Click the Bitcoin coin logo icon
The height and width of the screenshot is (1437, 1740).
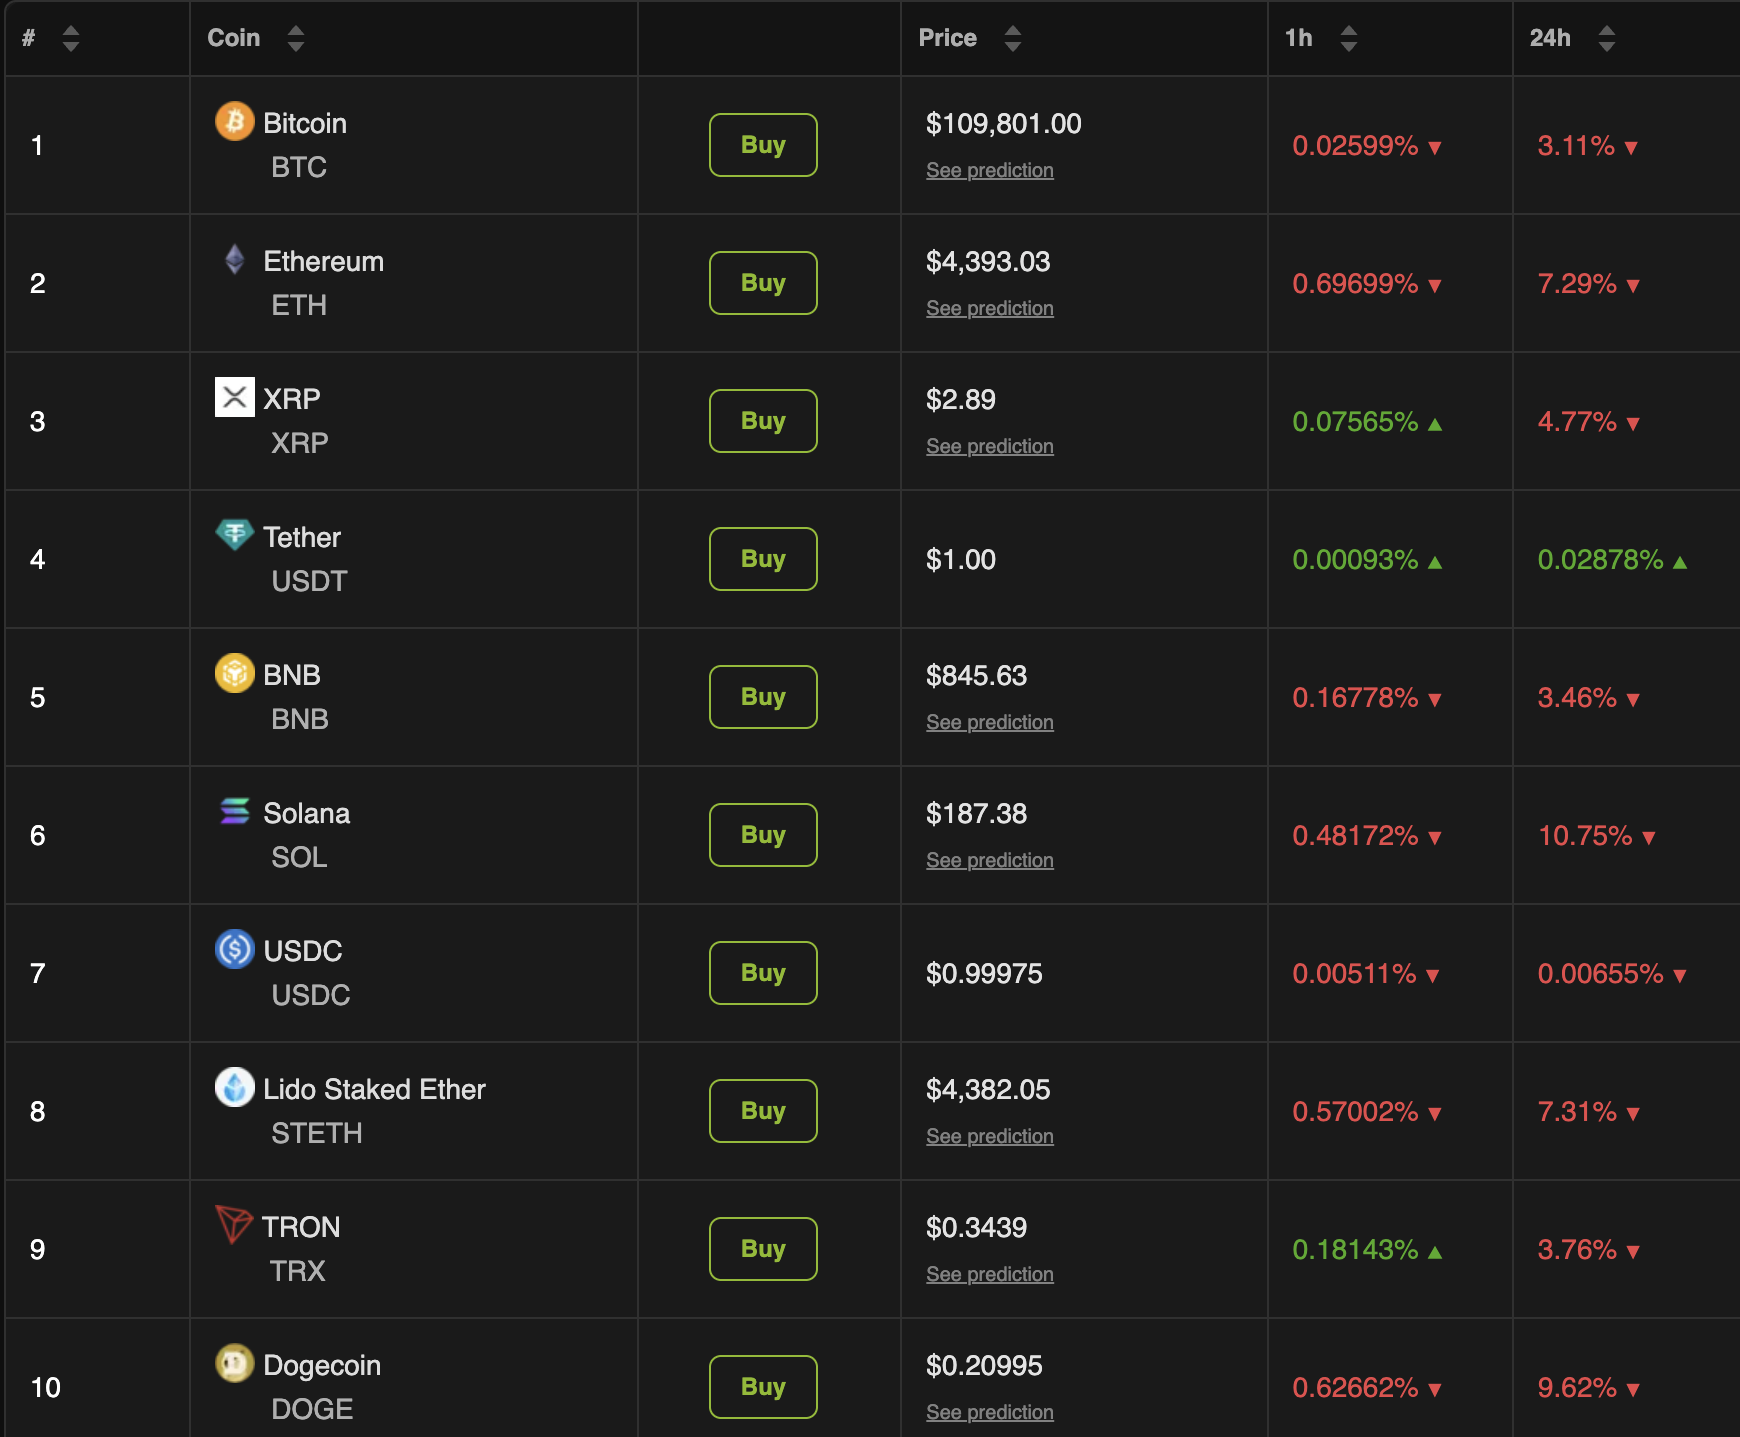pyautogui.click(x=234, y=121)
